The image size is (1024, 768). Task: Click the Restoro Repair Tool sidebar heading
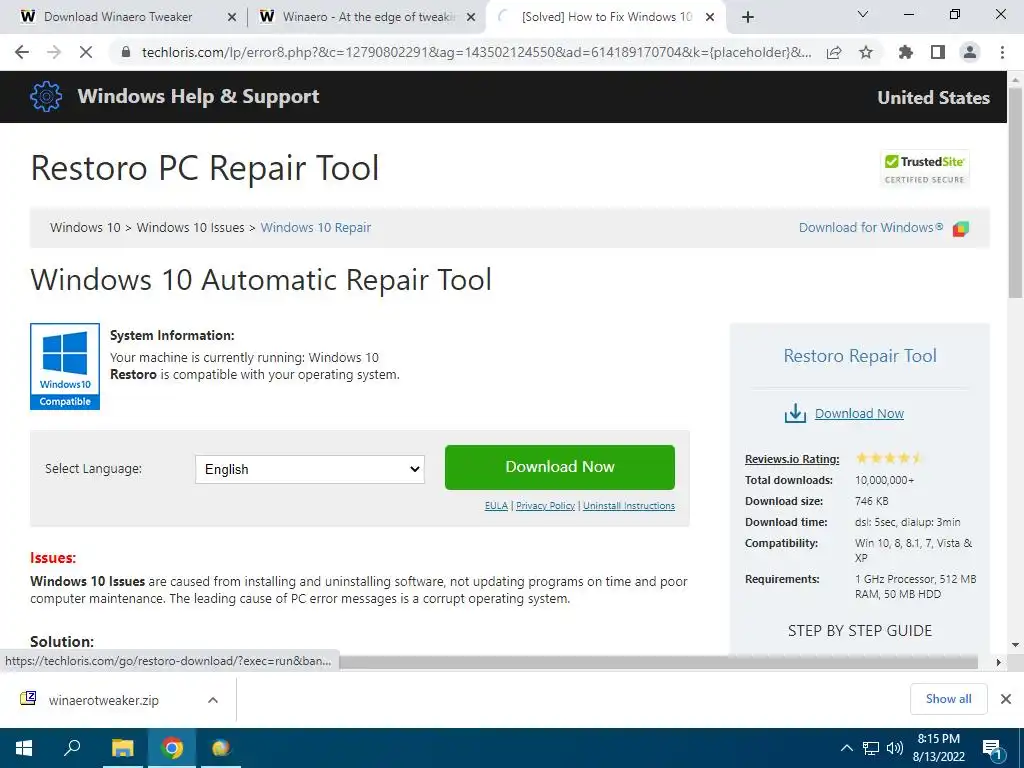(x=859, y=356)
